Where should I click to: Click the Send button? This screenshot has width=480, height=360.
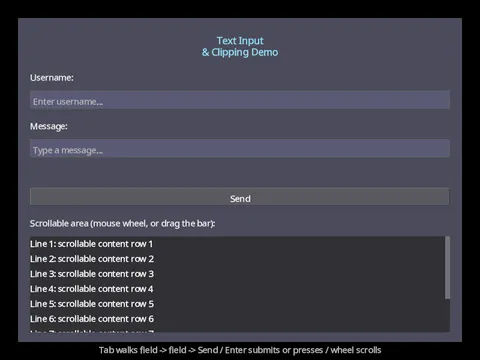coord(240,197)
